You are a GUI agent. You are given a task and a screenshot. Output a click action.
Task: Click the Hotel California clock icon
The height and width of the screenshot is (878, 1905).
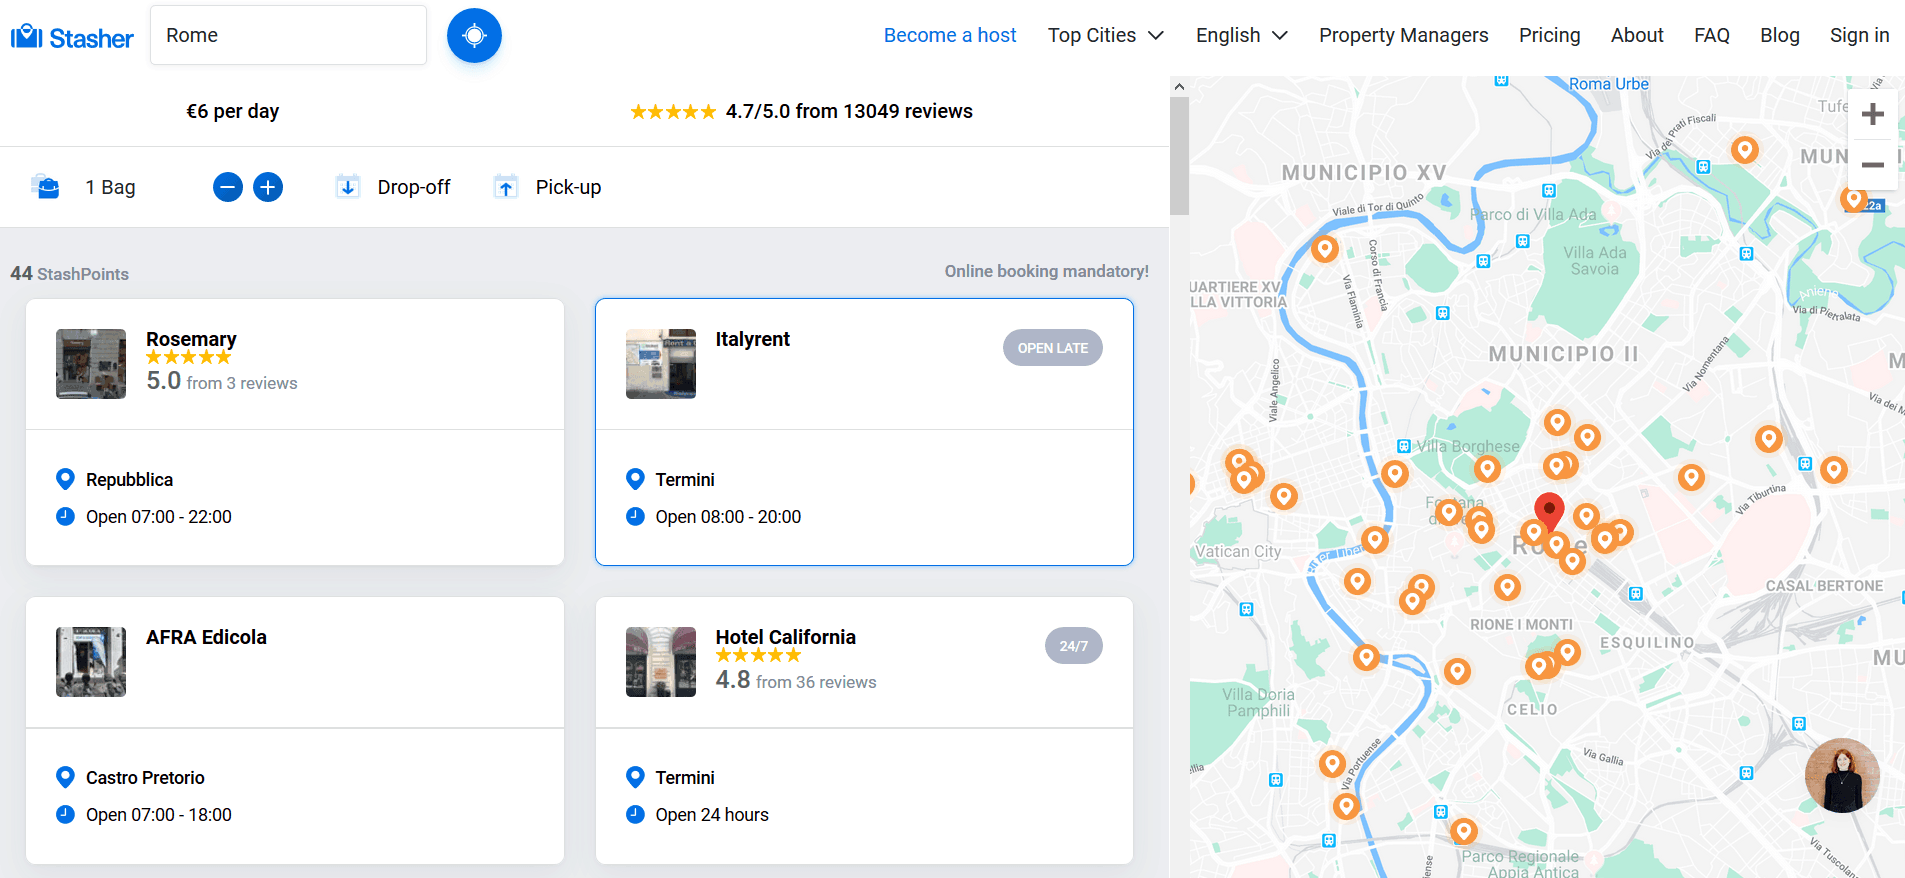(x=635, y=814)
